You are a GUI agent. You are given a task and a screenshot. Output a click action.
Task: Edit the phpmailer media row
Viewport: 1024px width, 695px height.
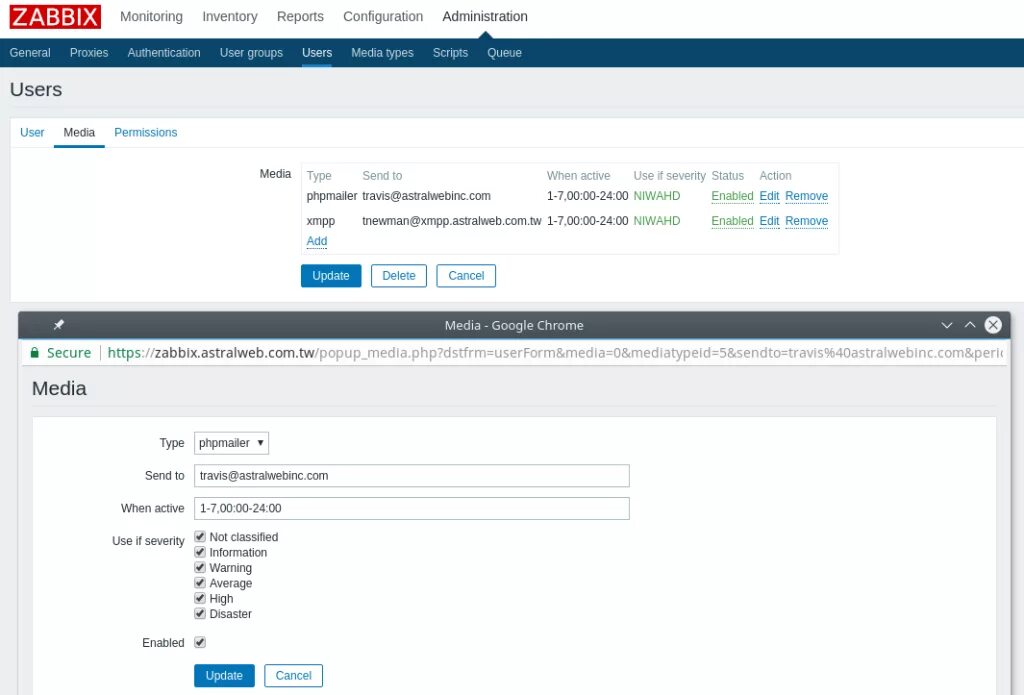pos(769,196)
